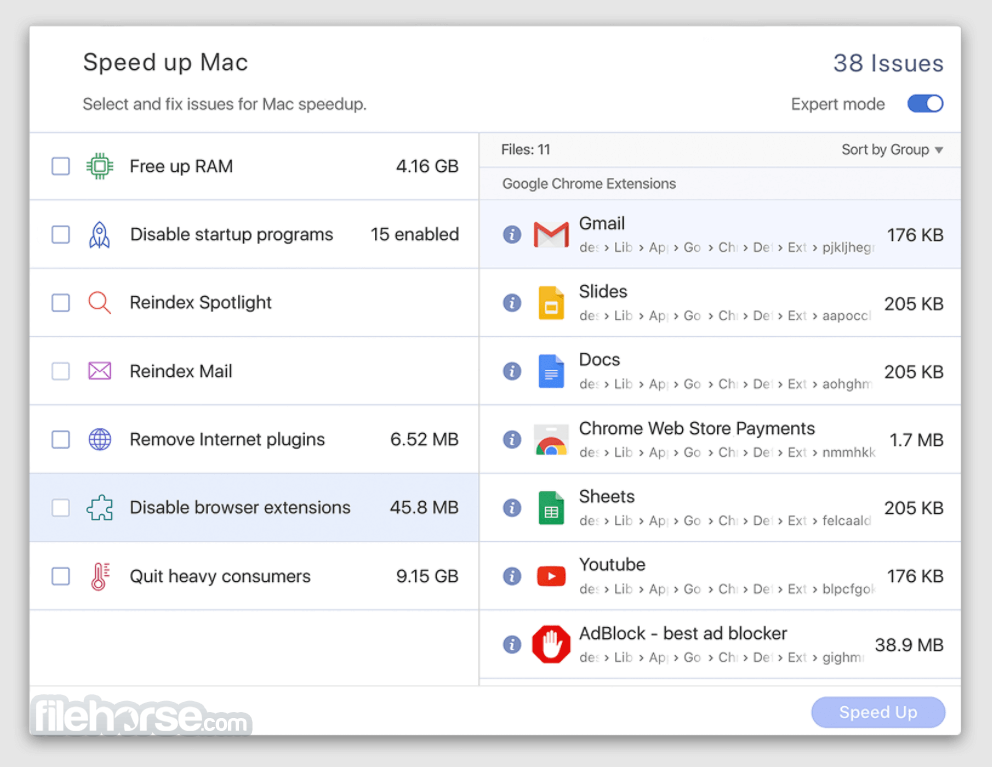The height and width of the screenshot is (767, 992).
Task: Click the Slides extension name
Action: (x=603, y=291)
